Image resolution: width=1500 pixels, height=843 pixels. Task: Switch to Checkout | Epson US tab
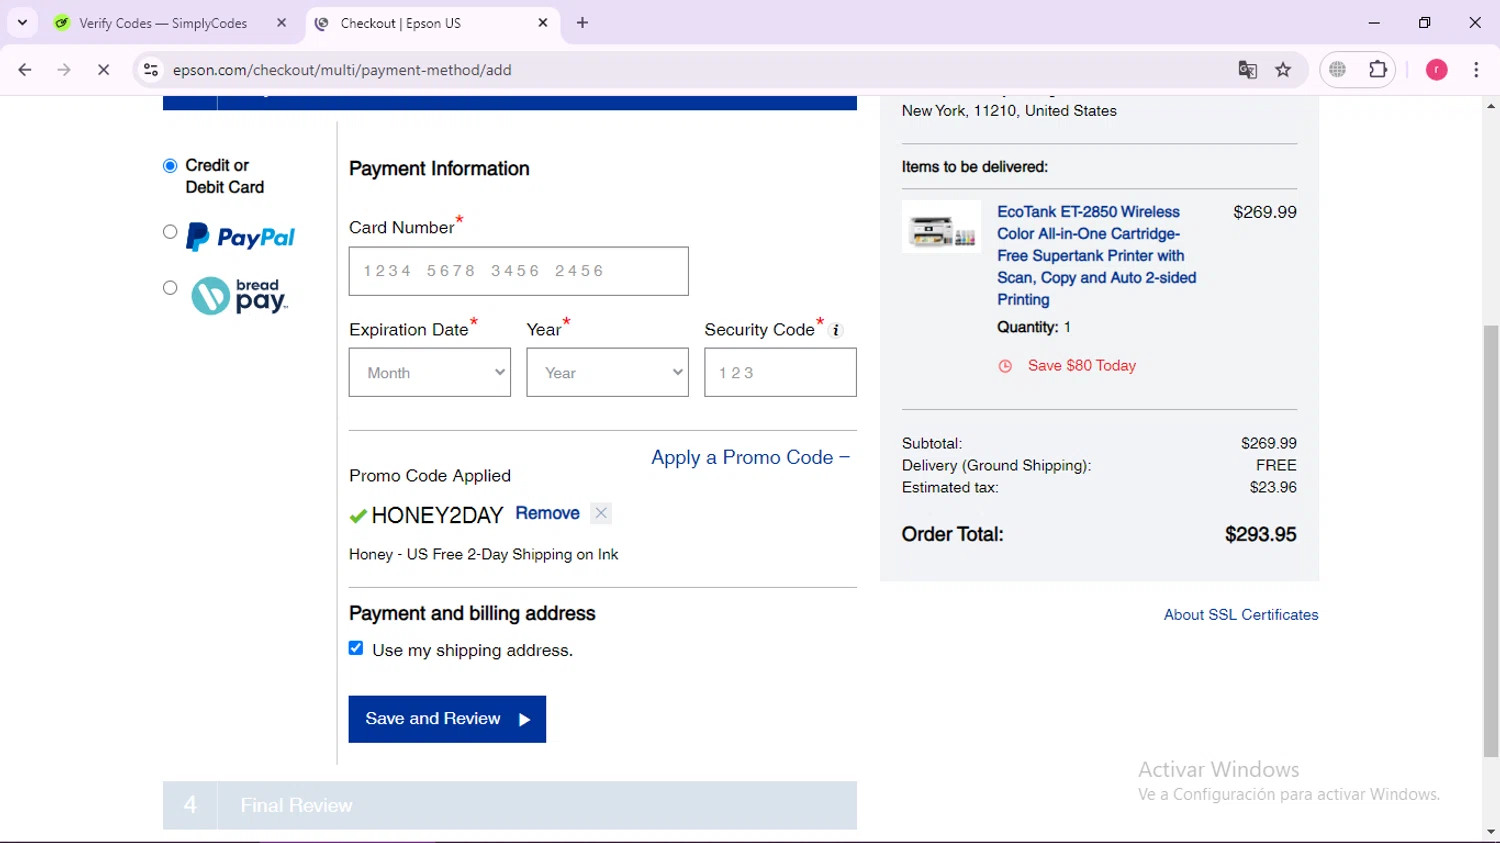(x=400, y=23)
